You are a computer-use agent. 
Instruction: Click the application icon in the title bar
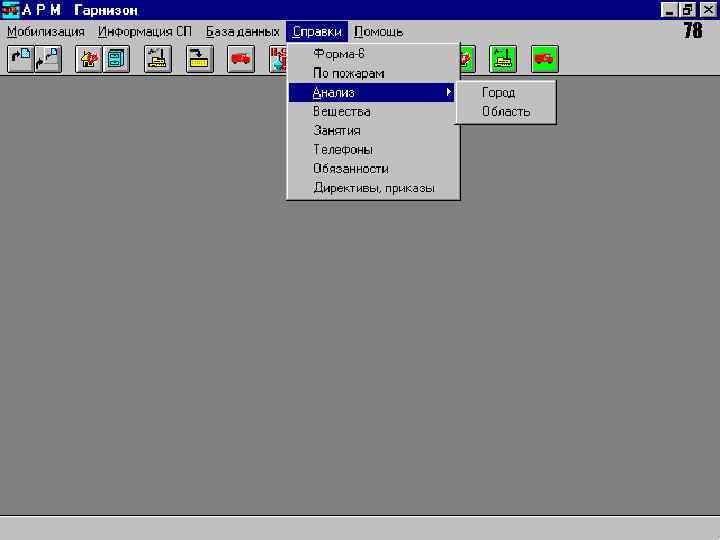tap(10, 10)
